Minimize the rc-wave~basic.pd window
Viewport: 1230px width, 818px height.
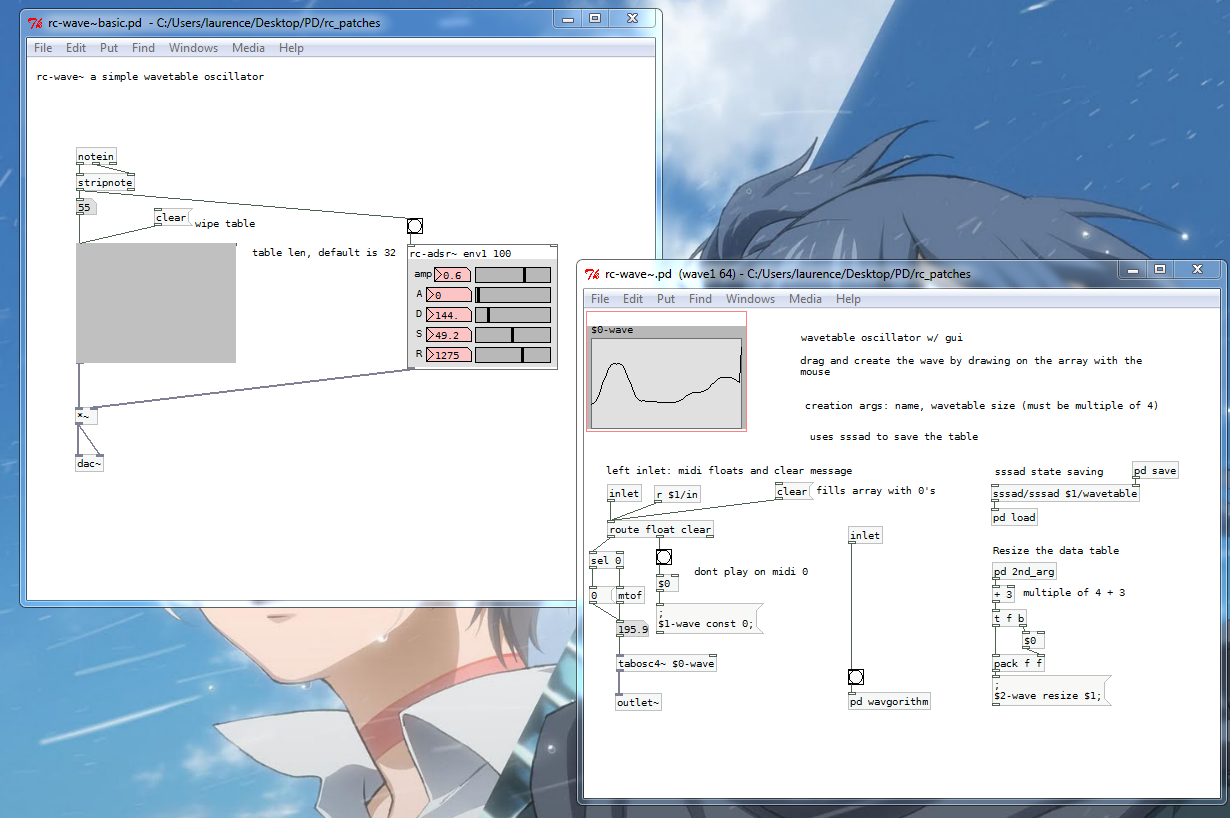(x=567, y=19)
